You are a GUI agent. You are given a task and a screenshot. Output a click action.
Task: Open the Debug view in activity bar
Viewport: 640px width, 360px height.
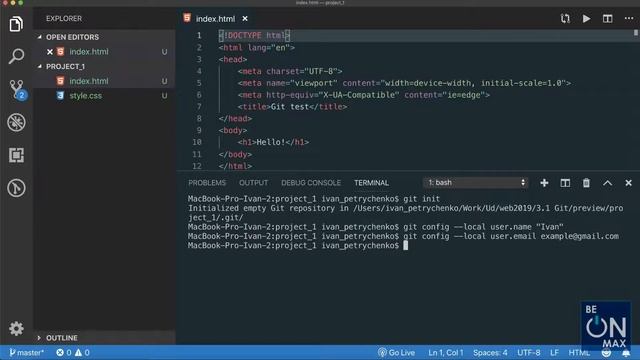click(x=16, y=122)
